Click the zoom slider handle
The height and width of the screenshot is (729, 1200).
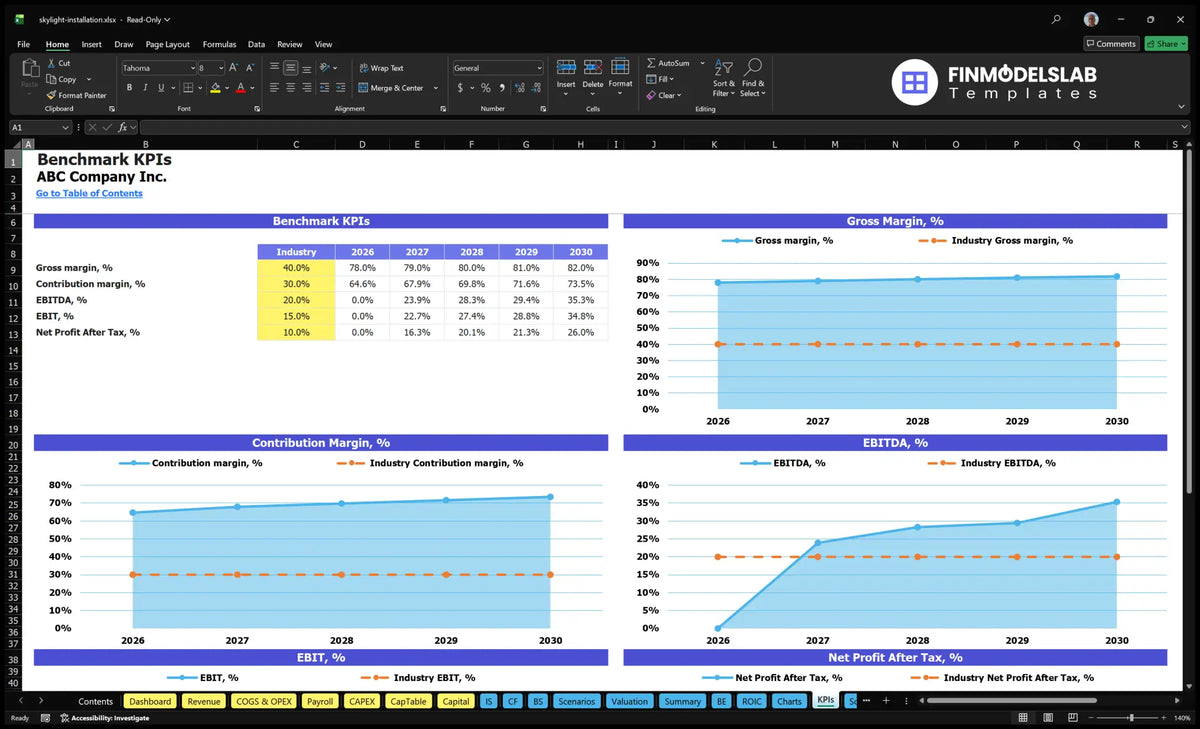point(1131,717)
